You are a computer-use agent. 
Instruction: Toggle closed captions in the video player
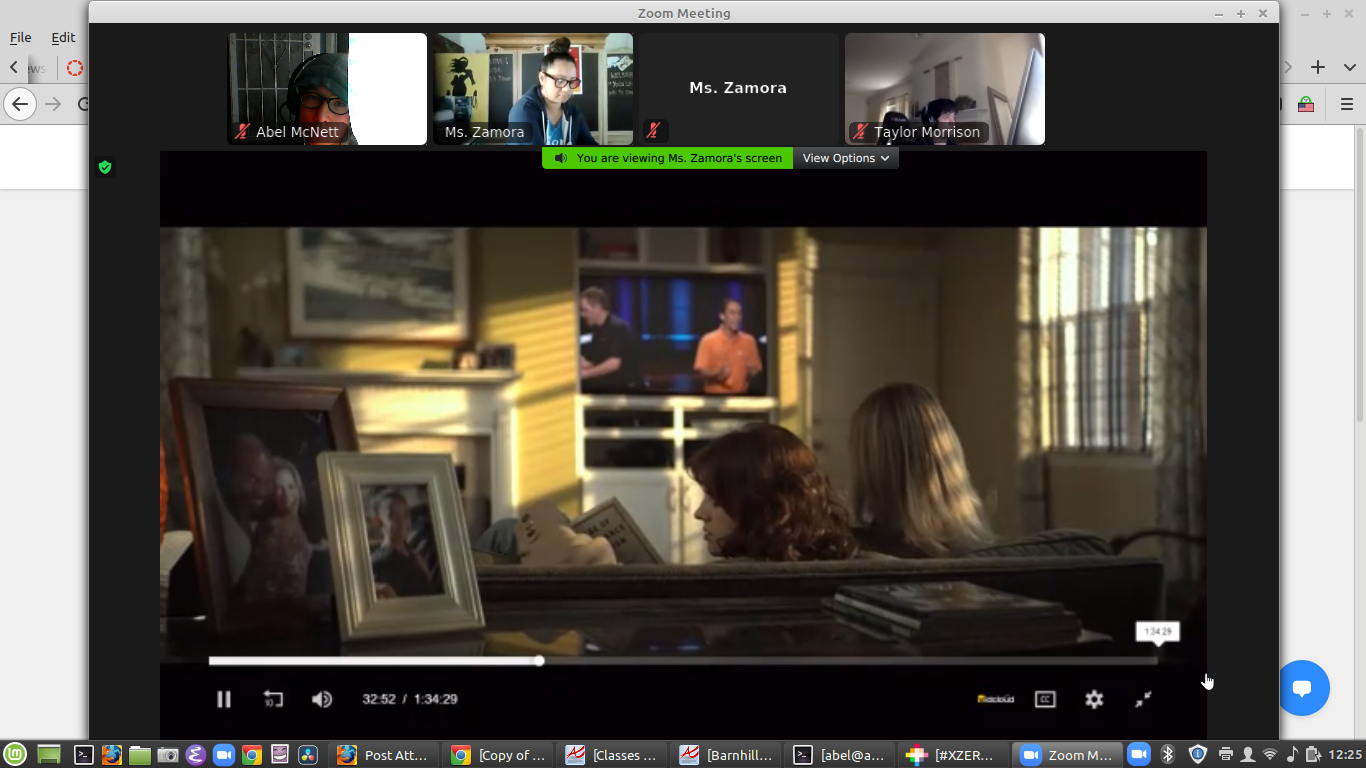coord(1045,699)
